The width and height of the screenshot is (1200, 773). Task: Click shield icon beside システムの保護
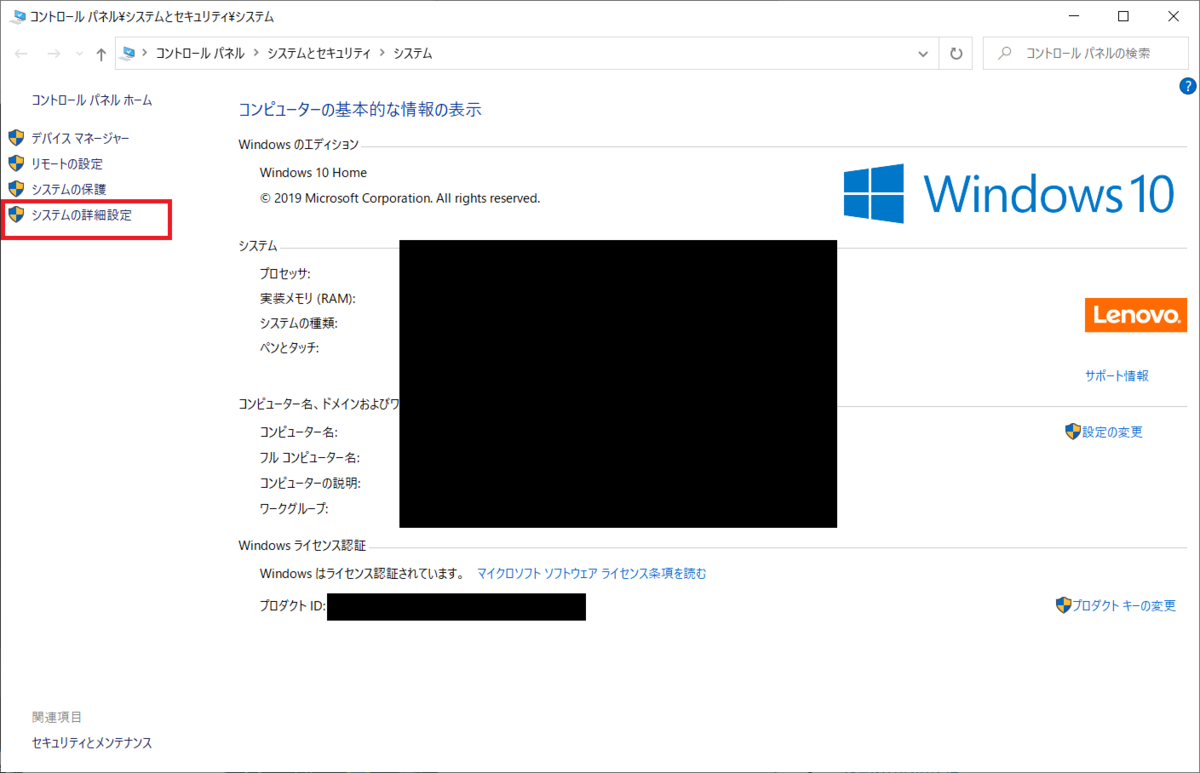pos(15,188)
